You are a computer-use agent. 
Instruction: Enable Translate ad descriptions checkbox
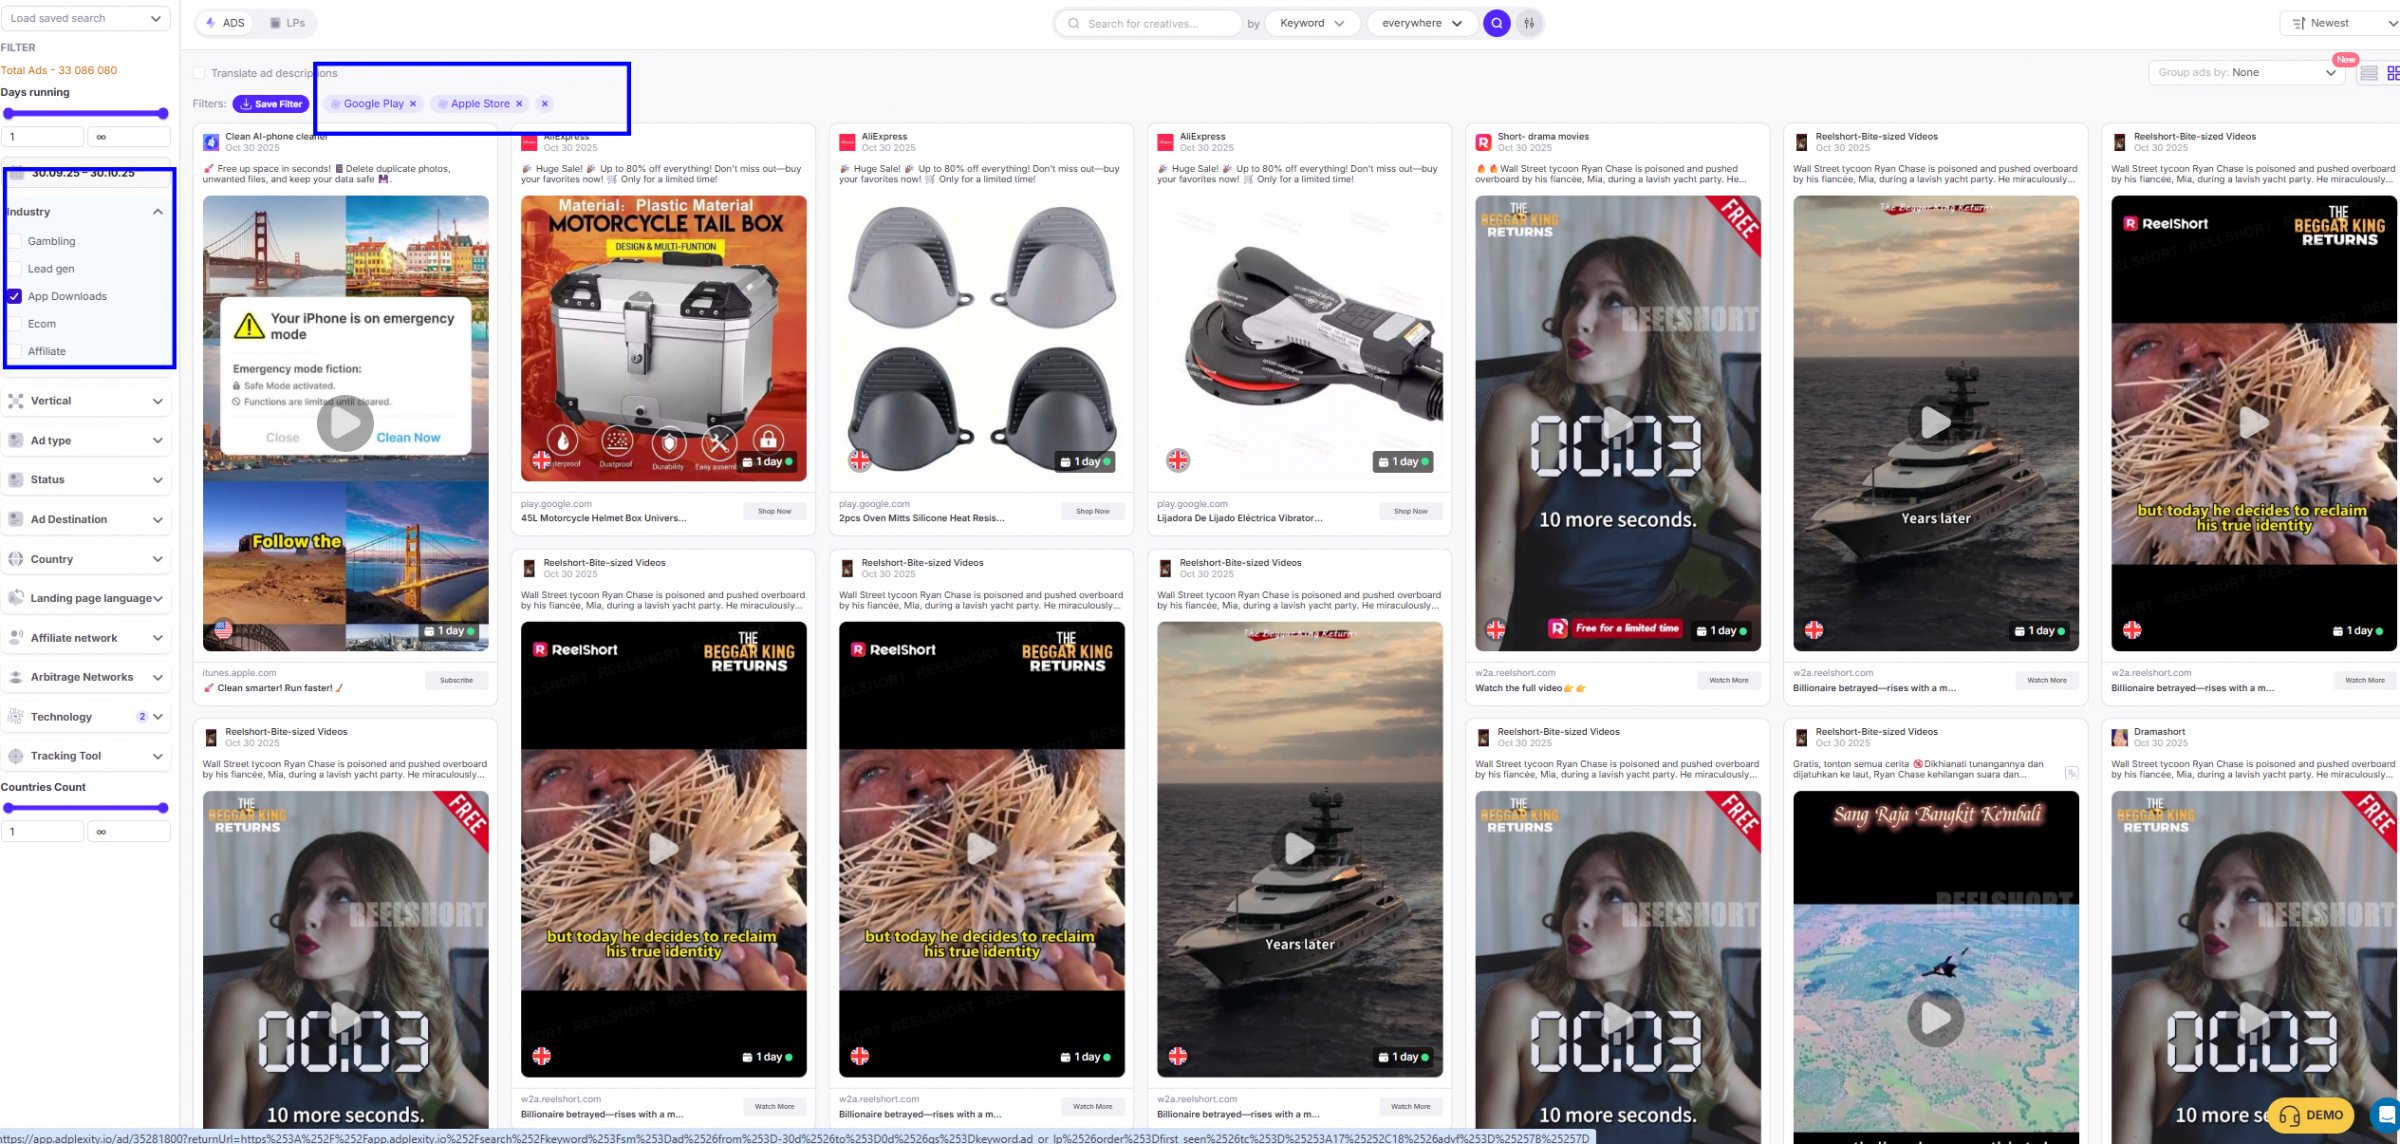tap(199, 73)
